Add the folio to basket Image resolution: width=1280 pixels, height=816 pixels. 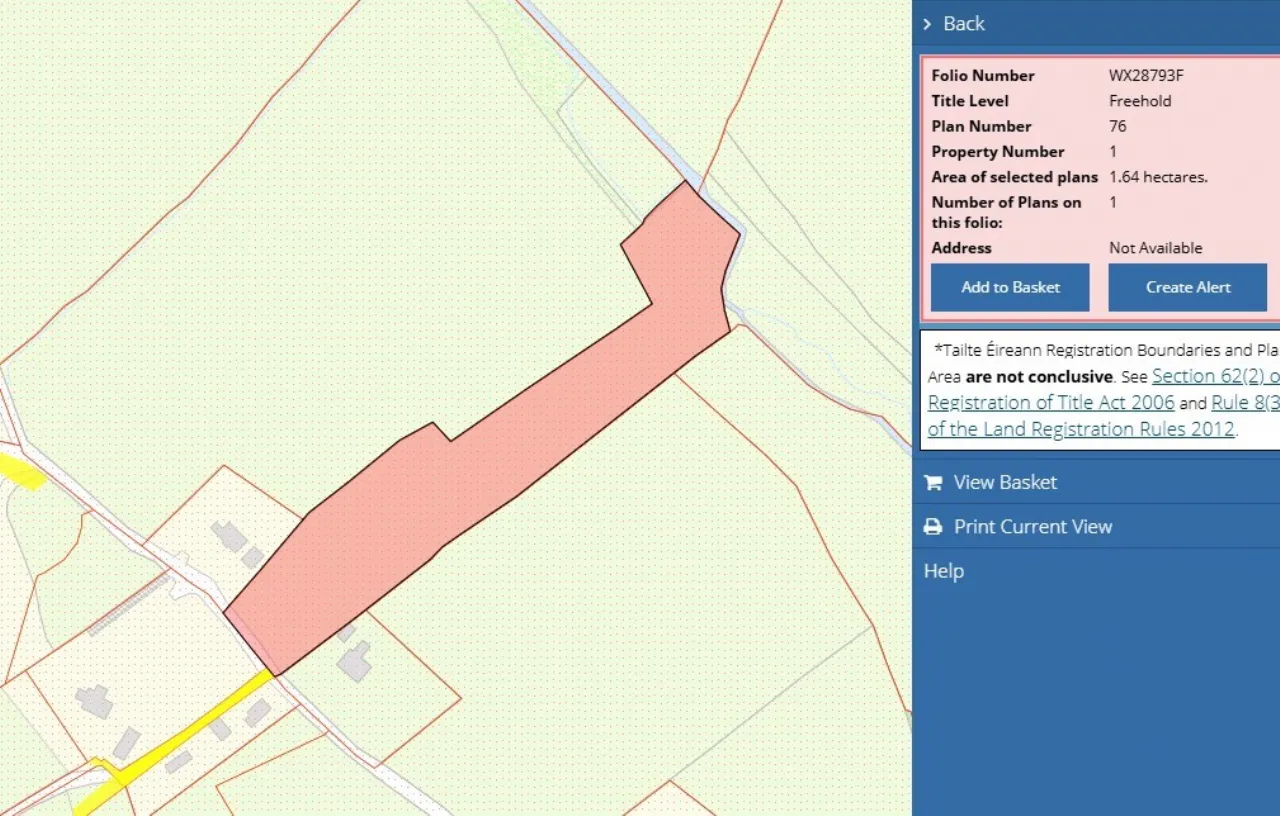click(1010, 287)
